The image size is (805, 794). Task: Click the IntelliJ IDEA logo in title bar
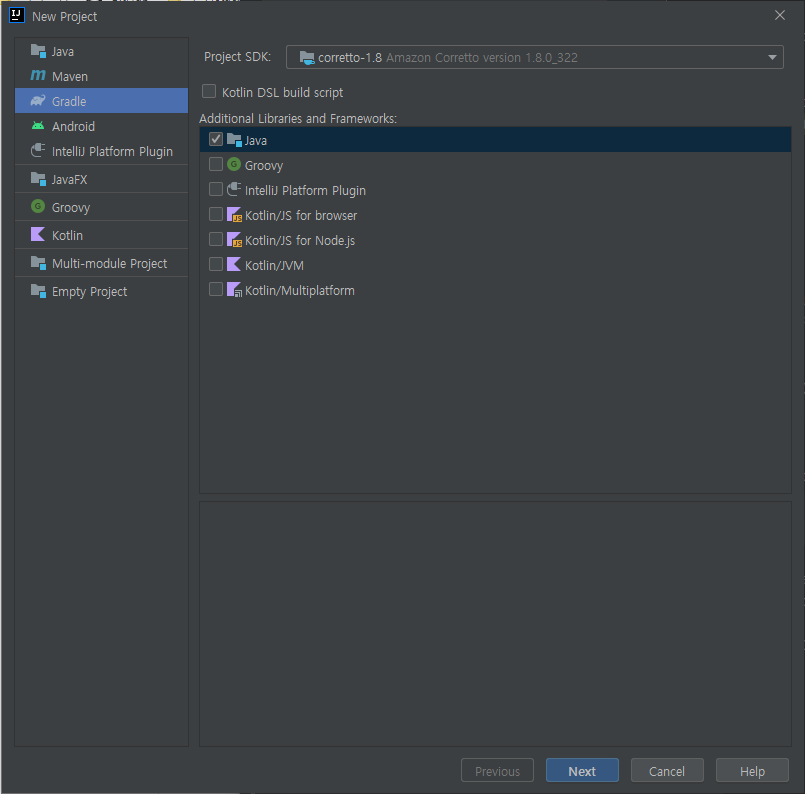pyautogui.click(x=17, y=15)
